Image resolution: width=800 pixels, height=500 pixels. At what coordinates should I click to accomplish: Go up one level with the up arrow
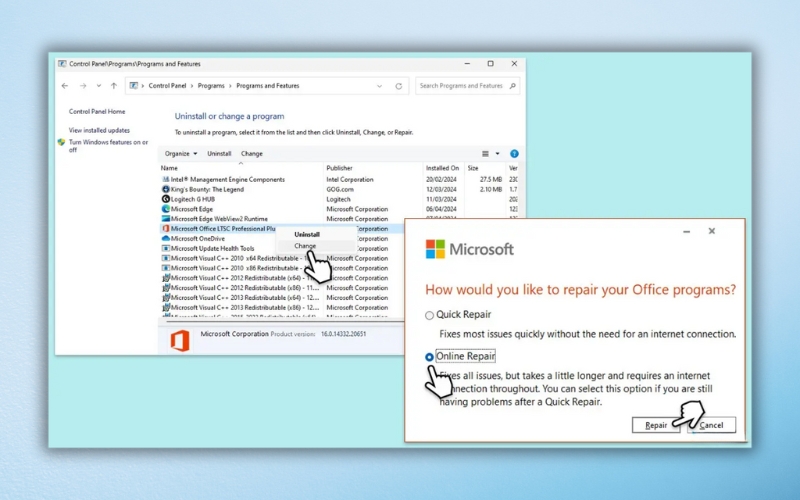[x=114, y=86]
